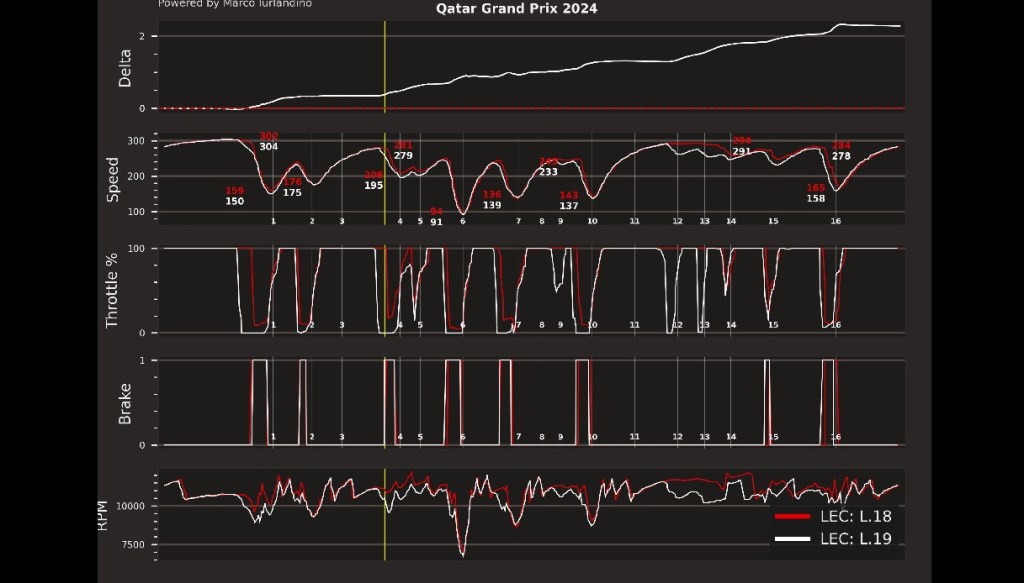The width and height of the screenshot is (1024, 583).
Task: Click the red '208' speed annotation
Action: pyautogui.click(x=374, y=175)
